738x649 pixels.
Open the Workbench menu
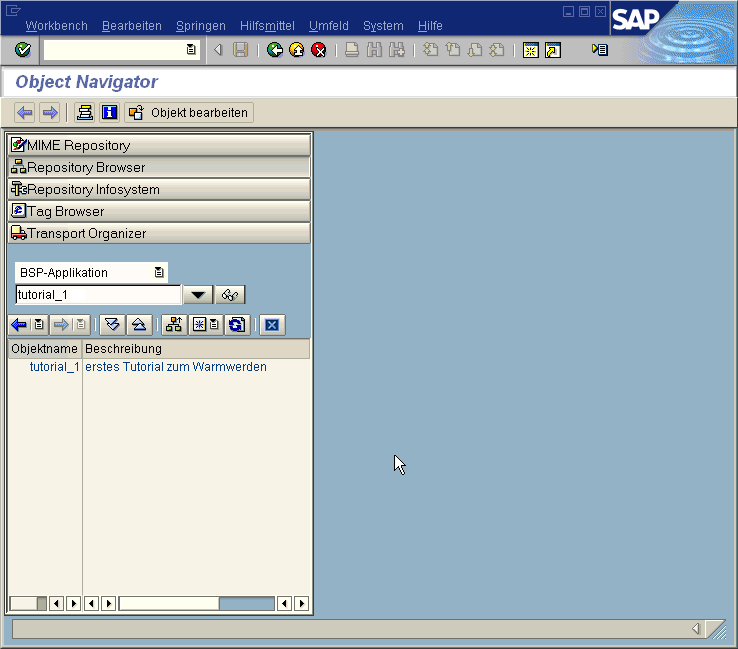(x=56, y=25)
